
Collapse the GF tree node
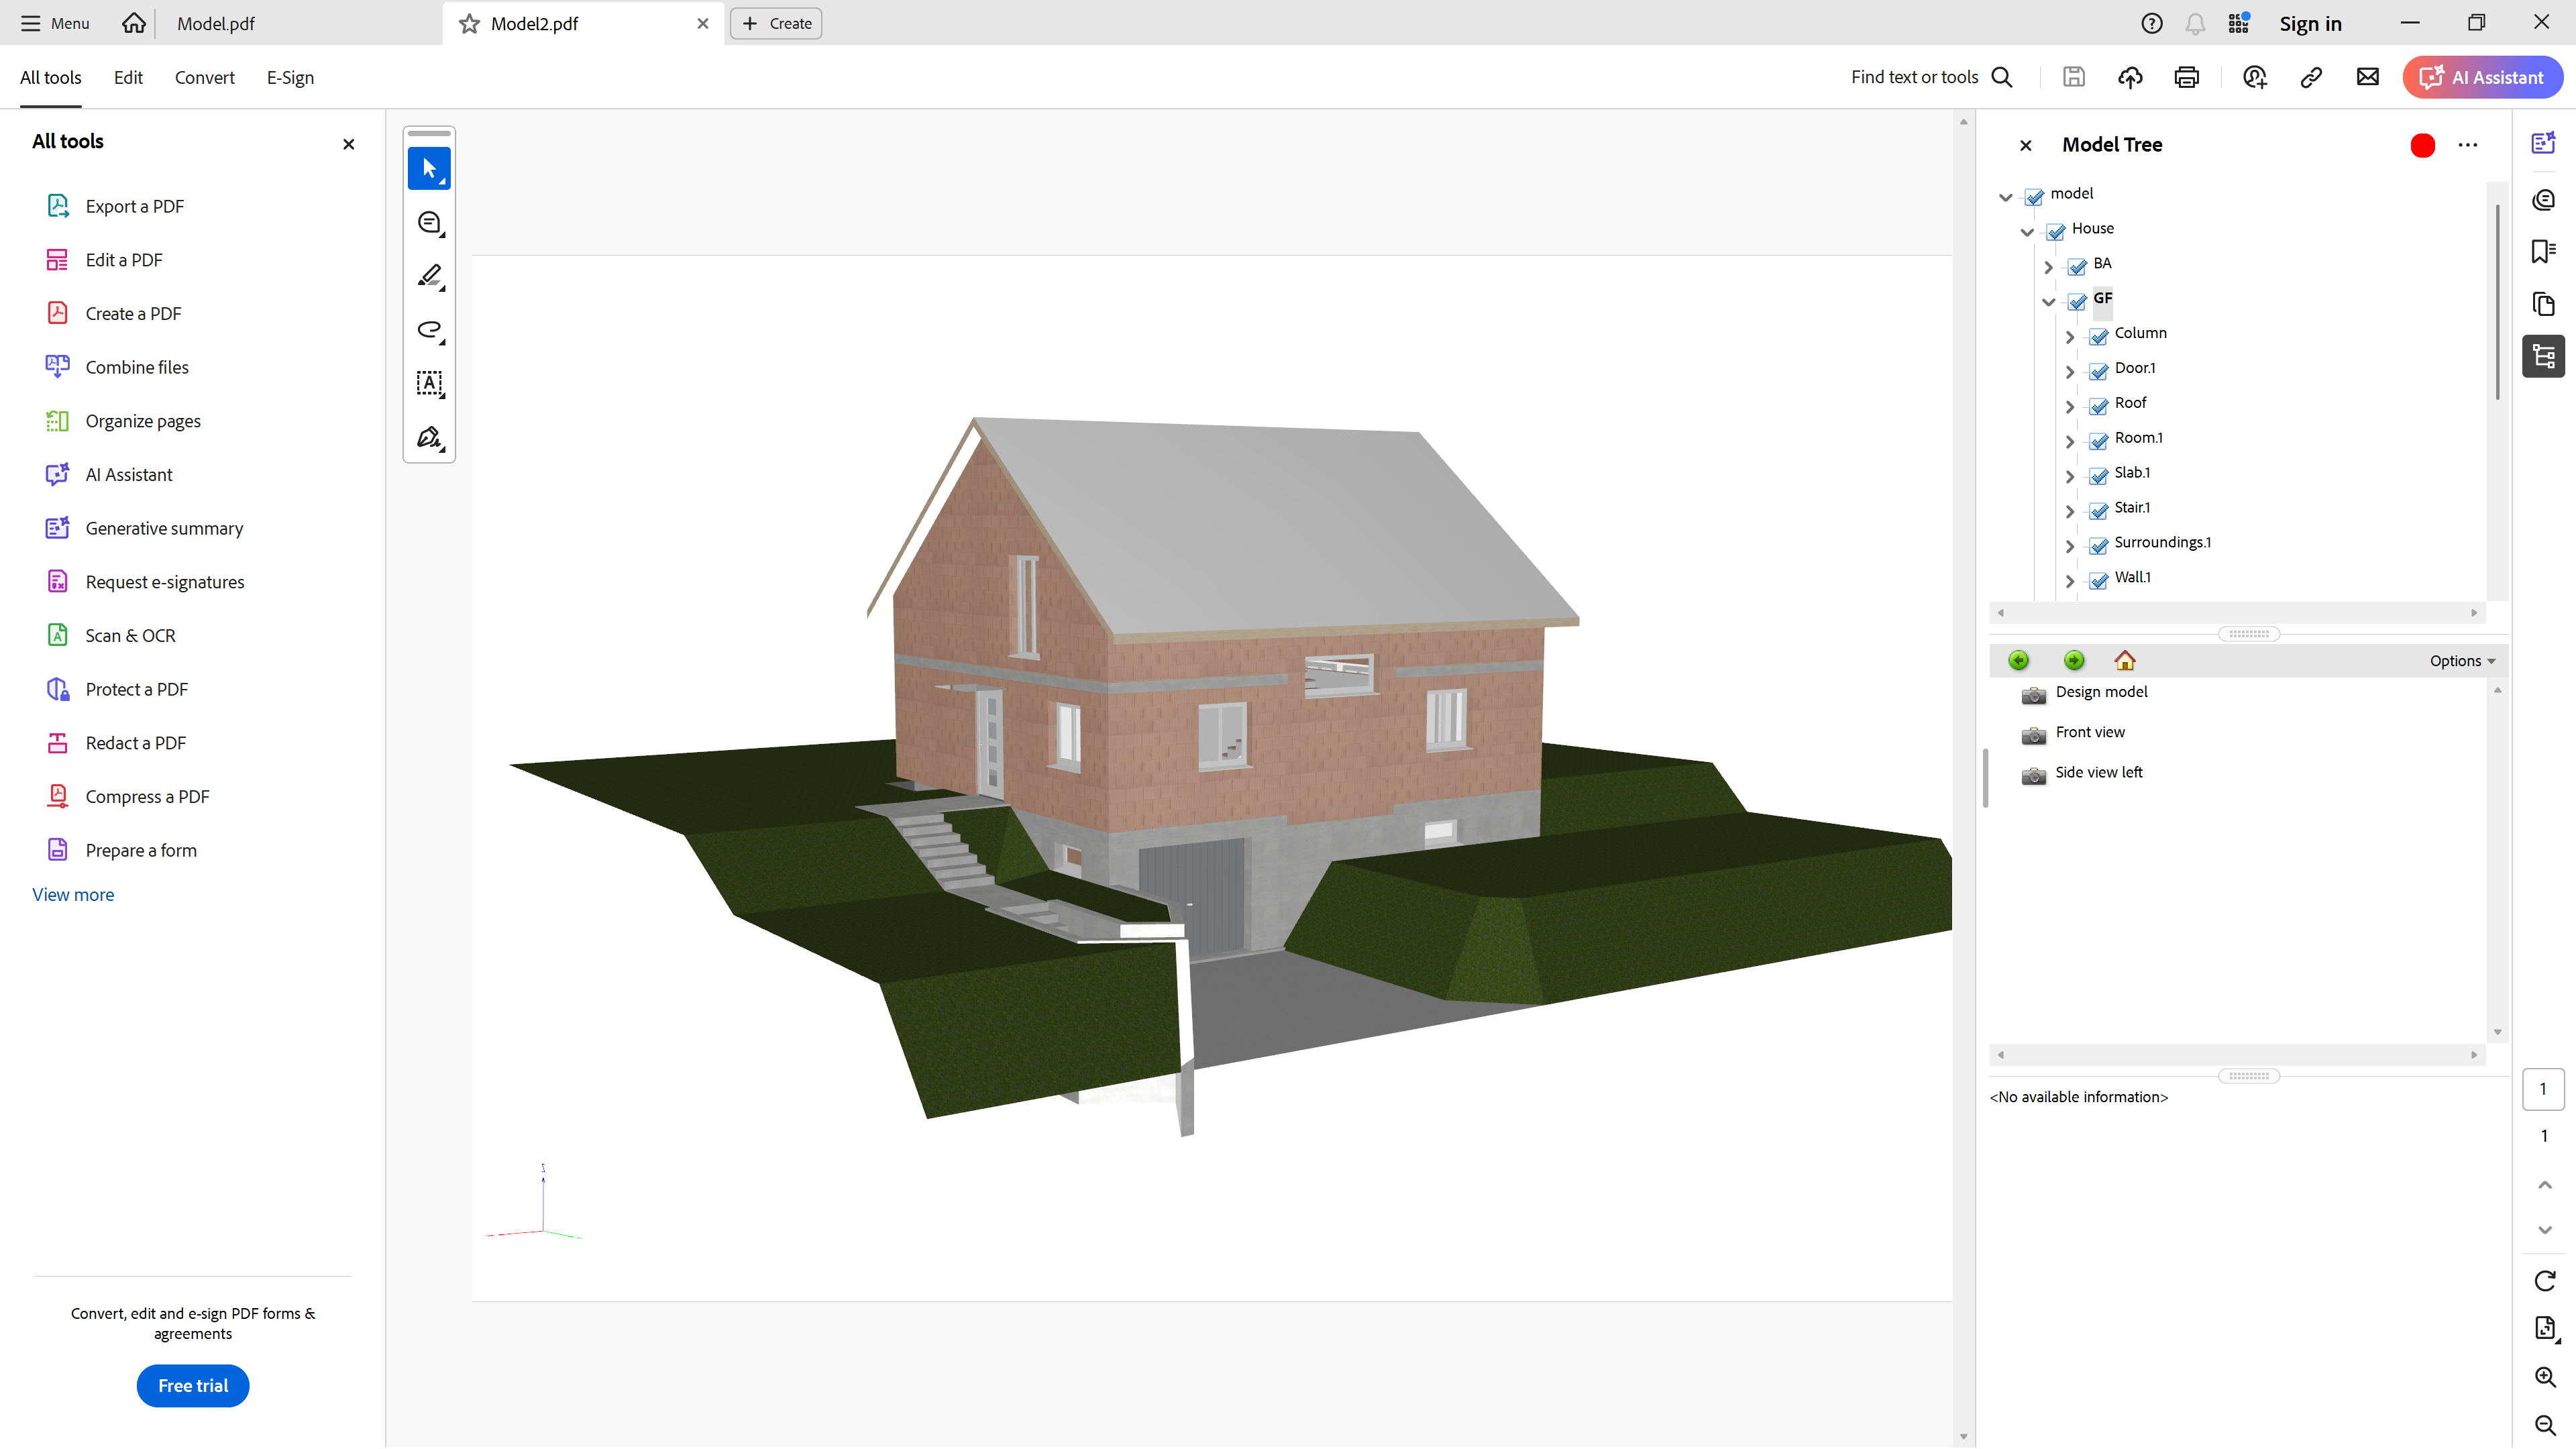click(2048, 301)
